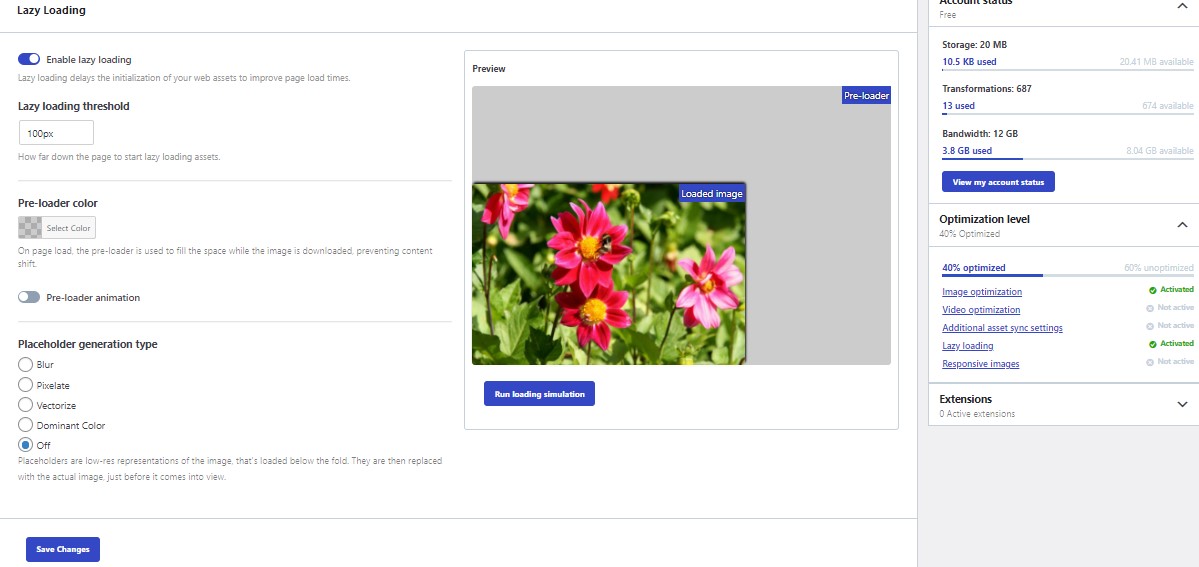Image resolution: width=1199 pixels, height=567 pixels.
Task: Open the Pre-loader Select Color picker
Action: click(57, 227)
